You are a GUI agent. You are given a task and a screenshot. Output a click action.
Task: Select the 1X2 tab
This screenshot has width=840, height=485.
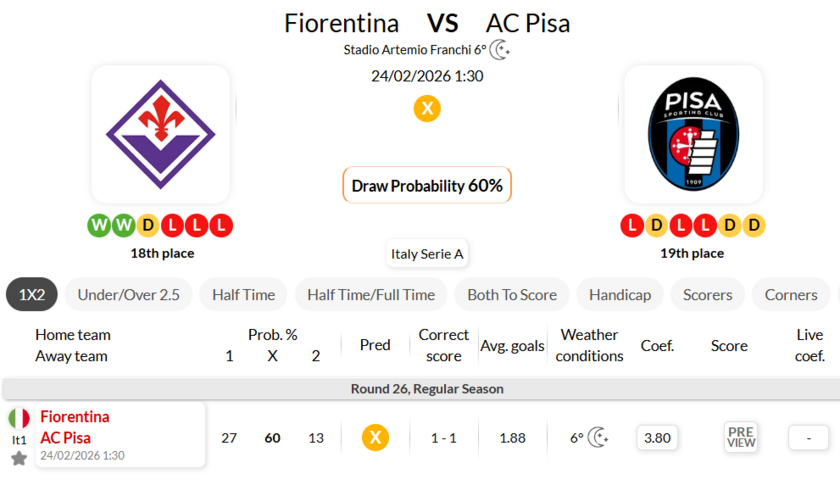[x=32, y=294]
